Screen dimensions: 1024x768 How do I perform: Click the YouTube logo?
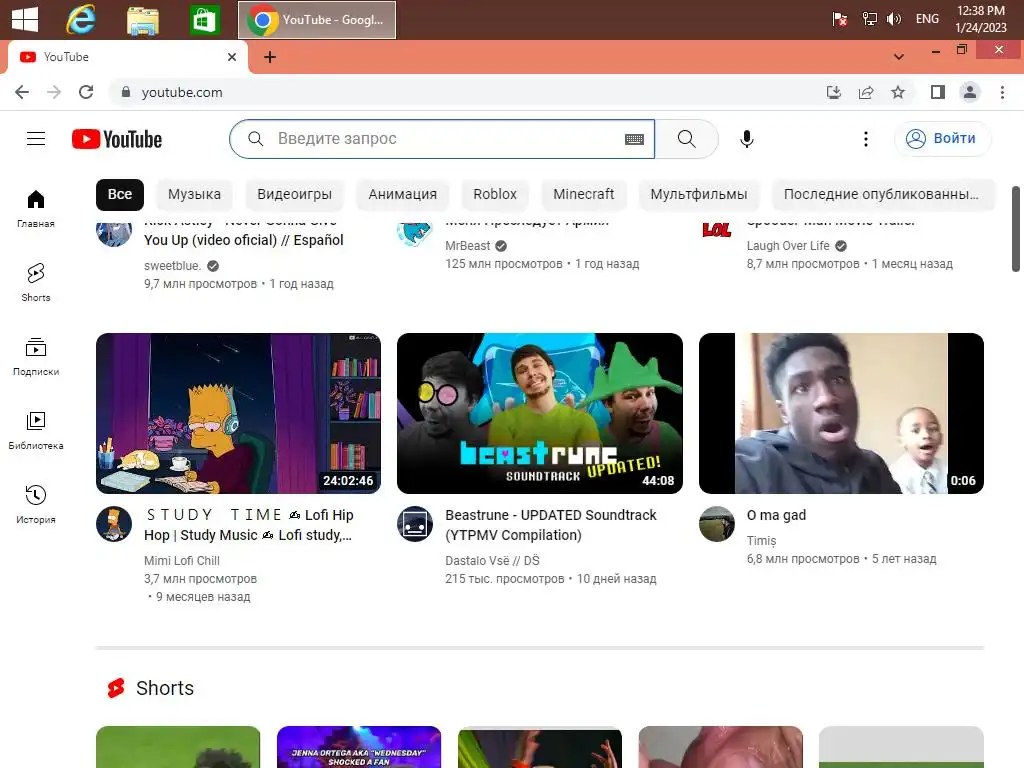click(x=117, y=139)
